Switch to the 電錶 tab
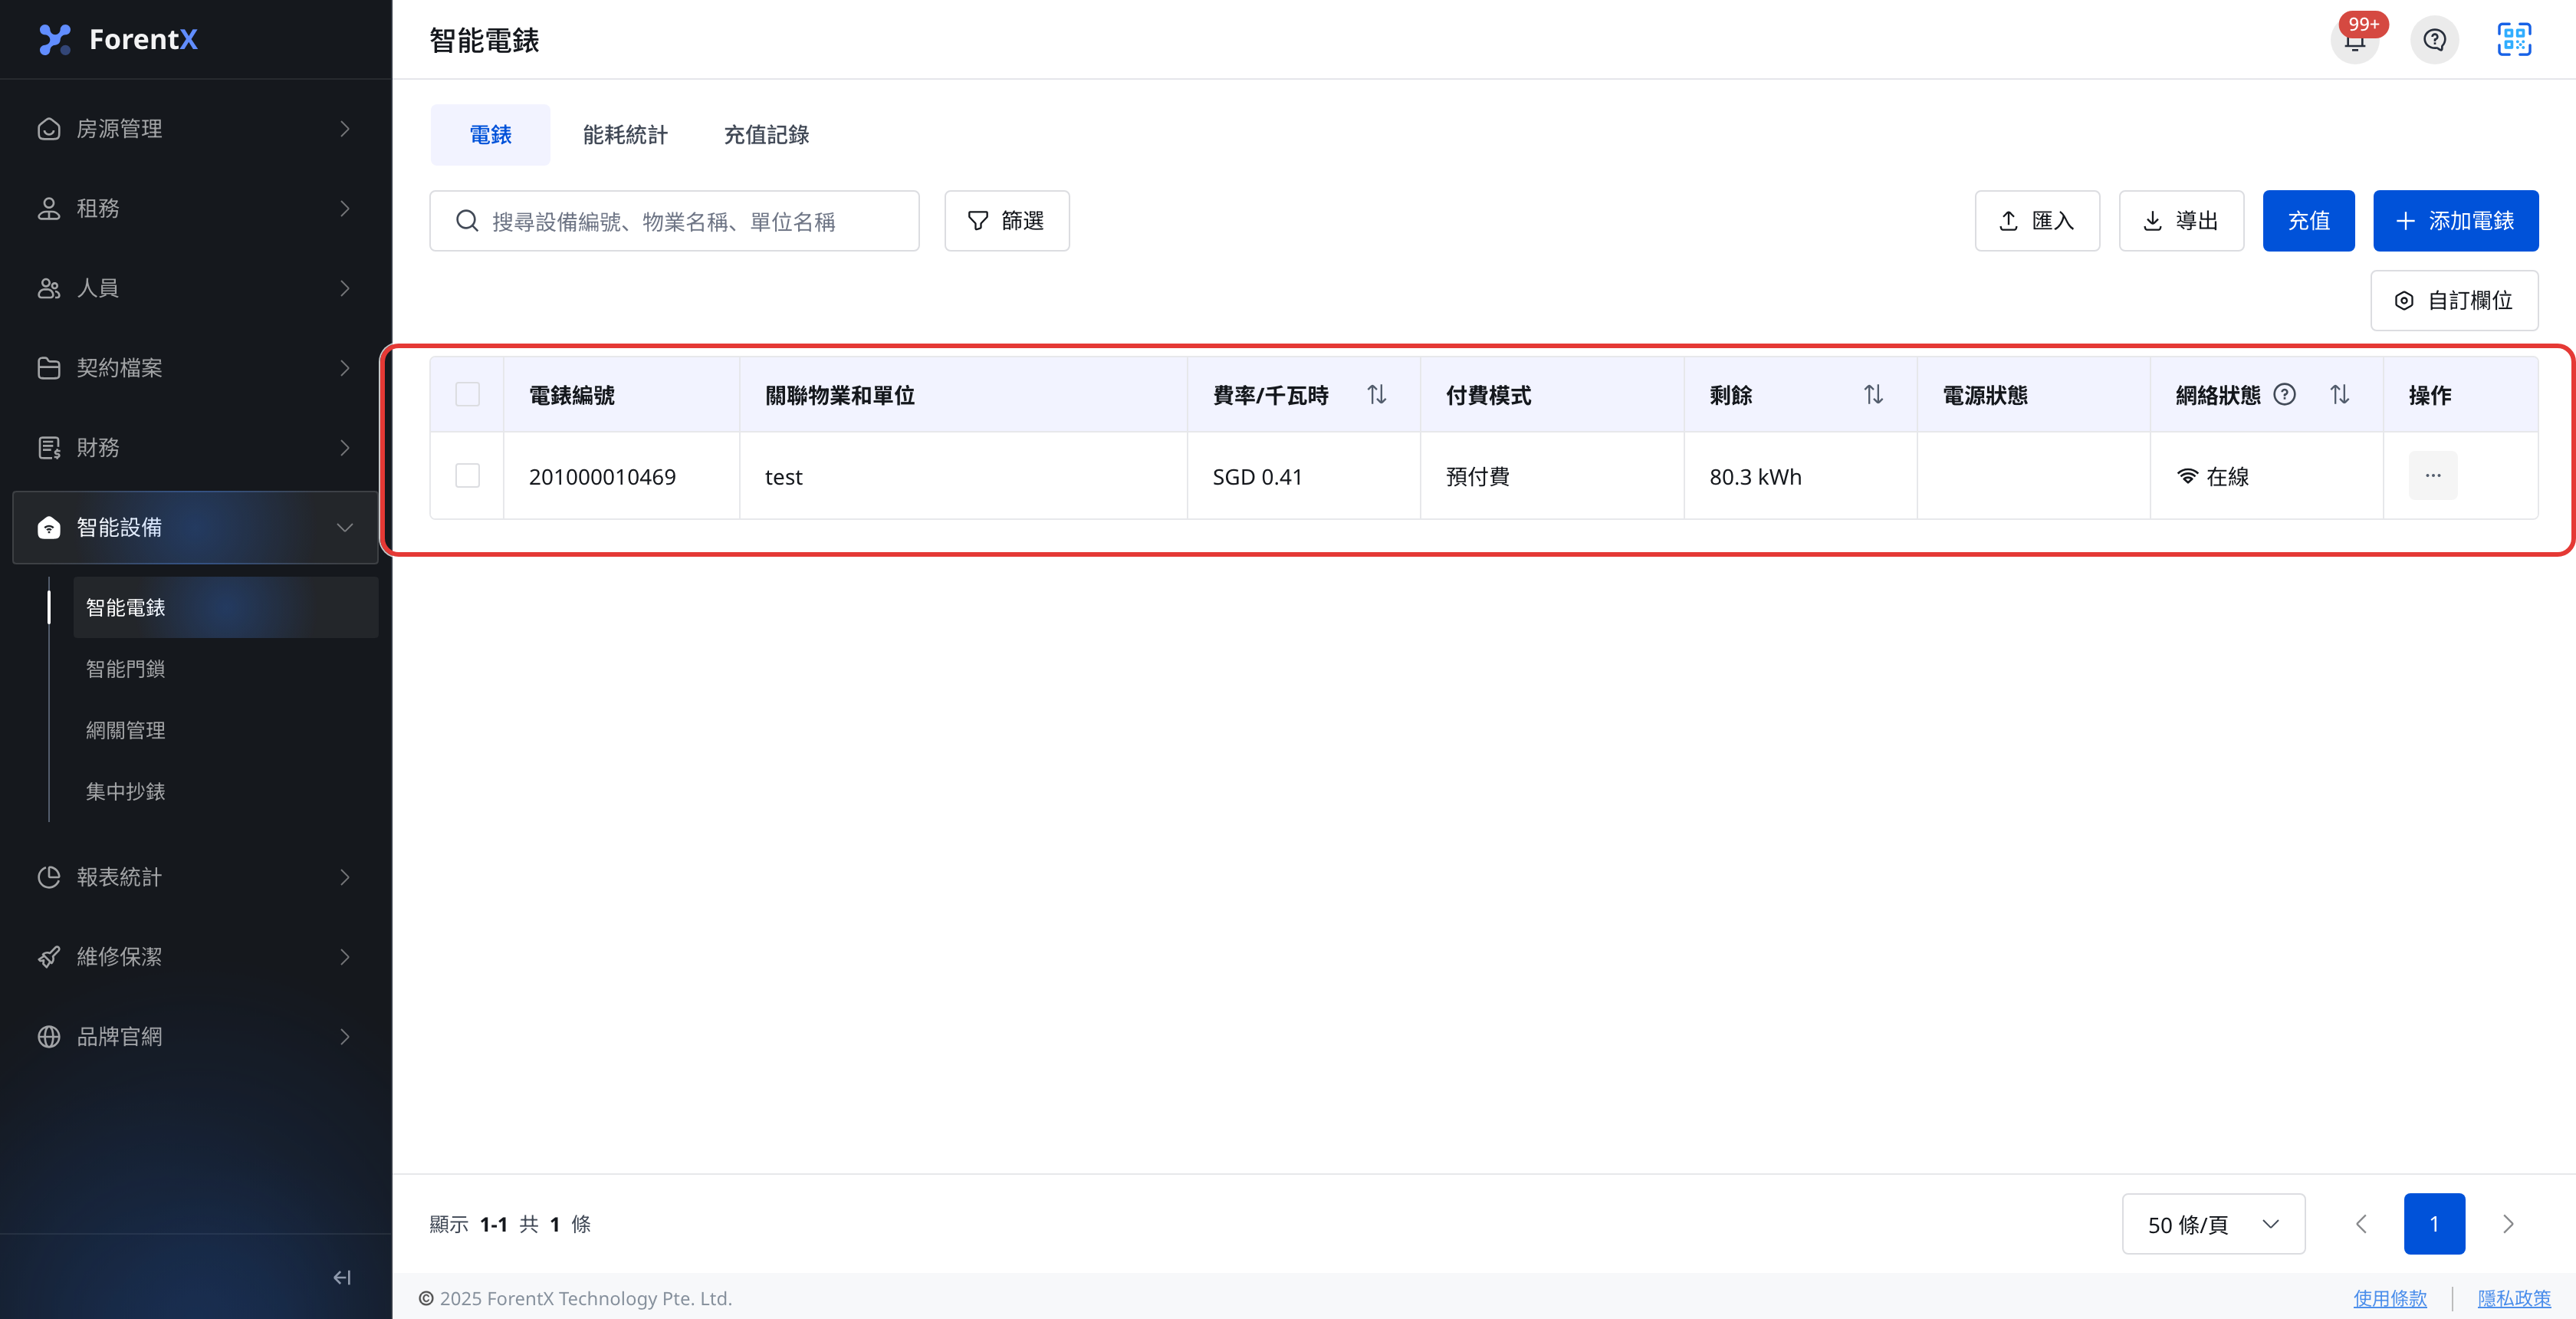This screenshot has width=2576, height=1319. coord(490,135)
